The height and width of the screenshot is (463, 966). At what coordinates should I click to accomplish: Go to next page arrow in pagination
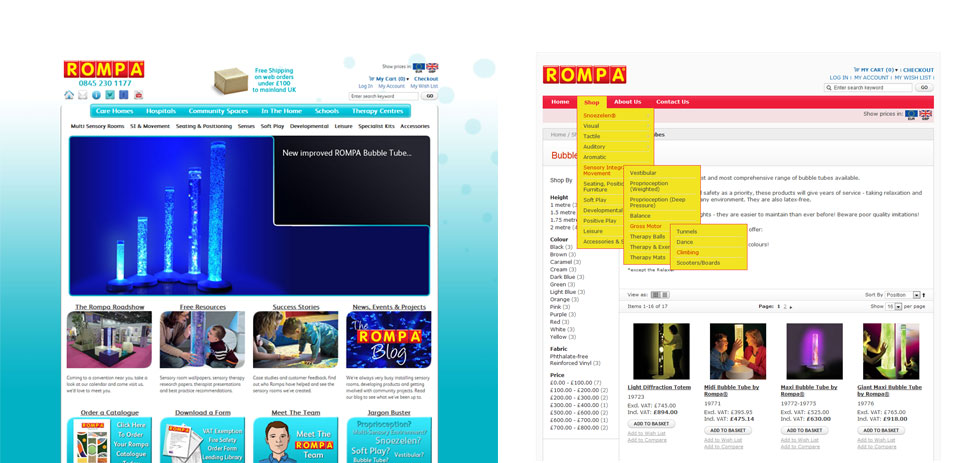[x=791, y=307]
